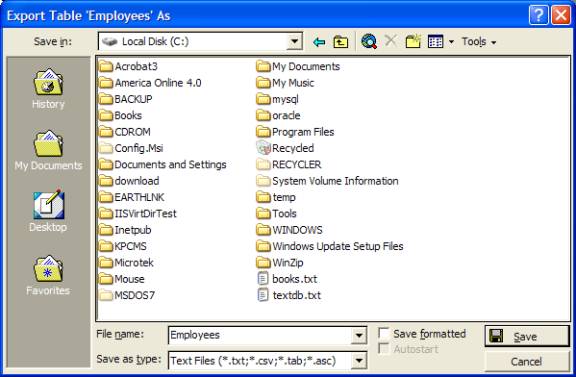Open the My Documents places shortcut
Screen dimensions: 576x377
pyautogui.click(x=48, y=151)
